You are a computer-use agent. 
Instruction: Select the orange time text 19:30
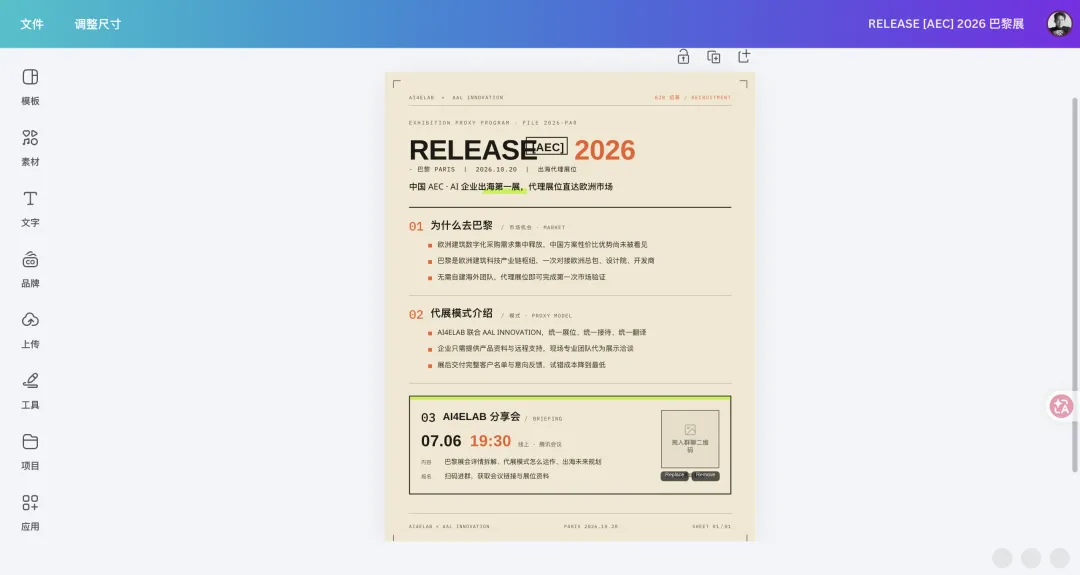click(x=490, y=441)
